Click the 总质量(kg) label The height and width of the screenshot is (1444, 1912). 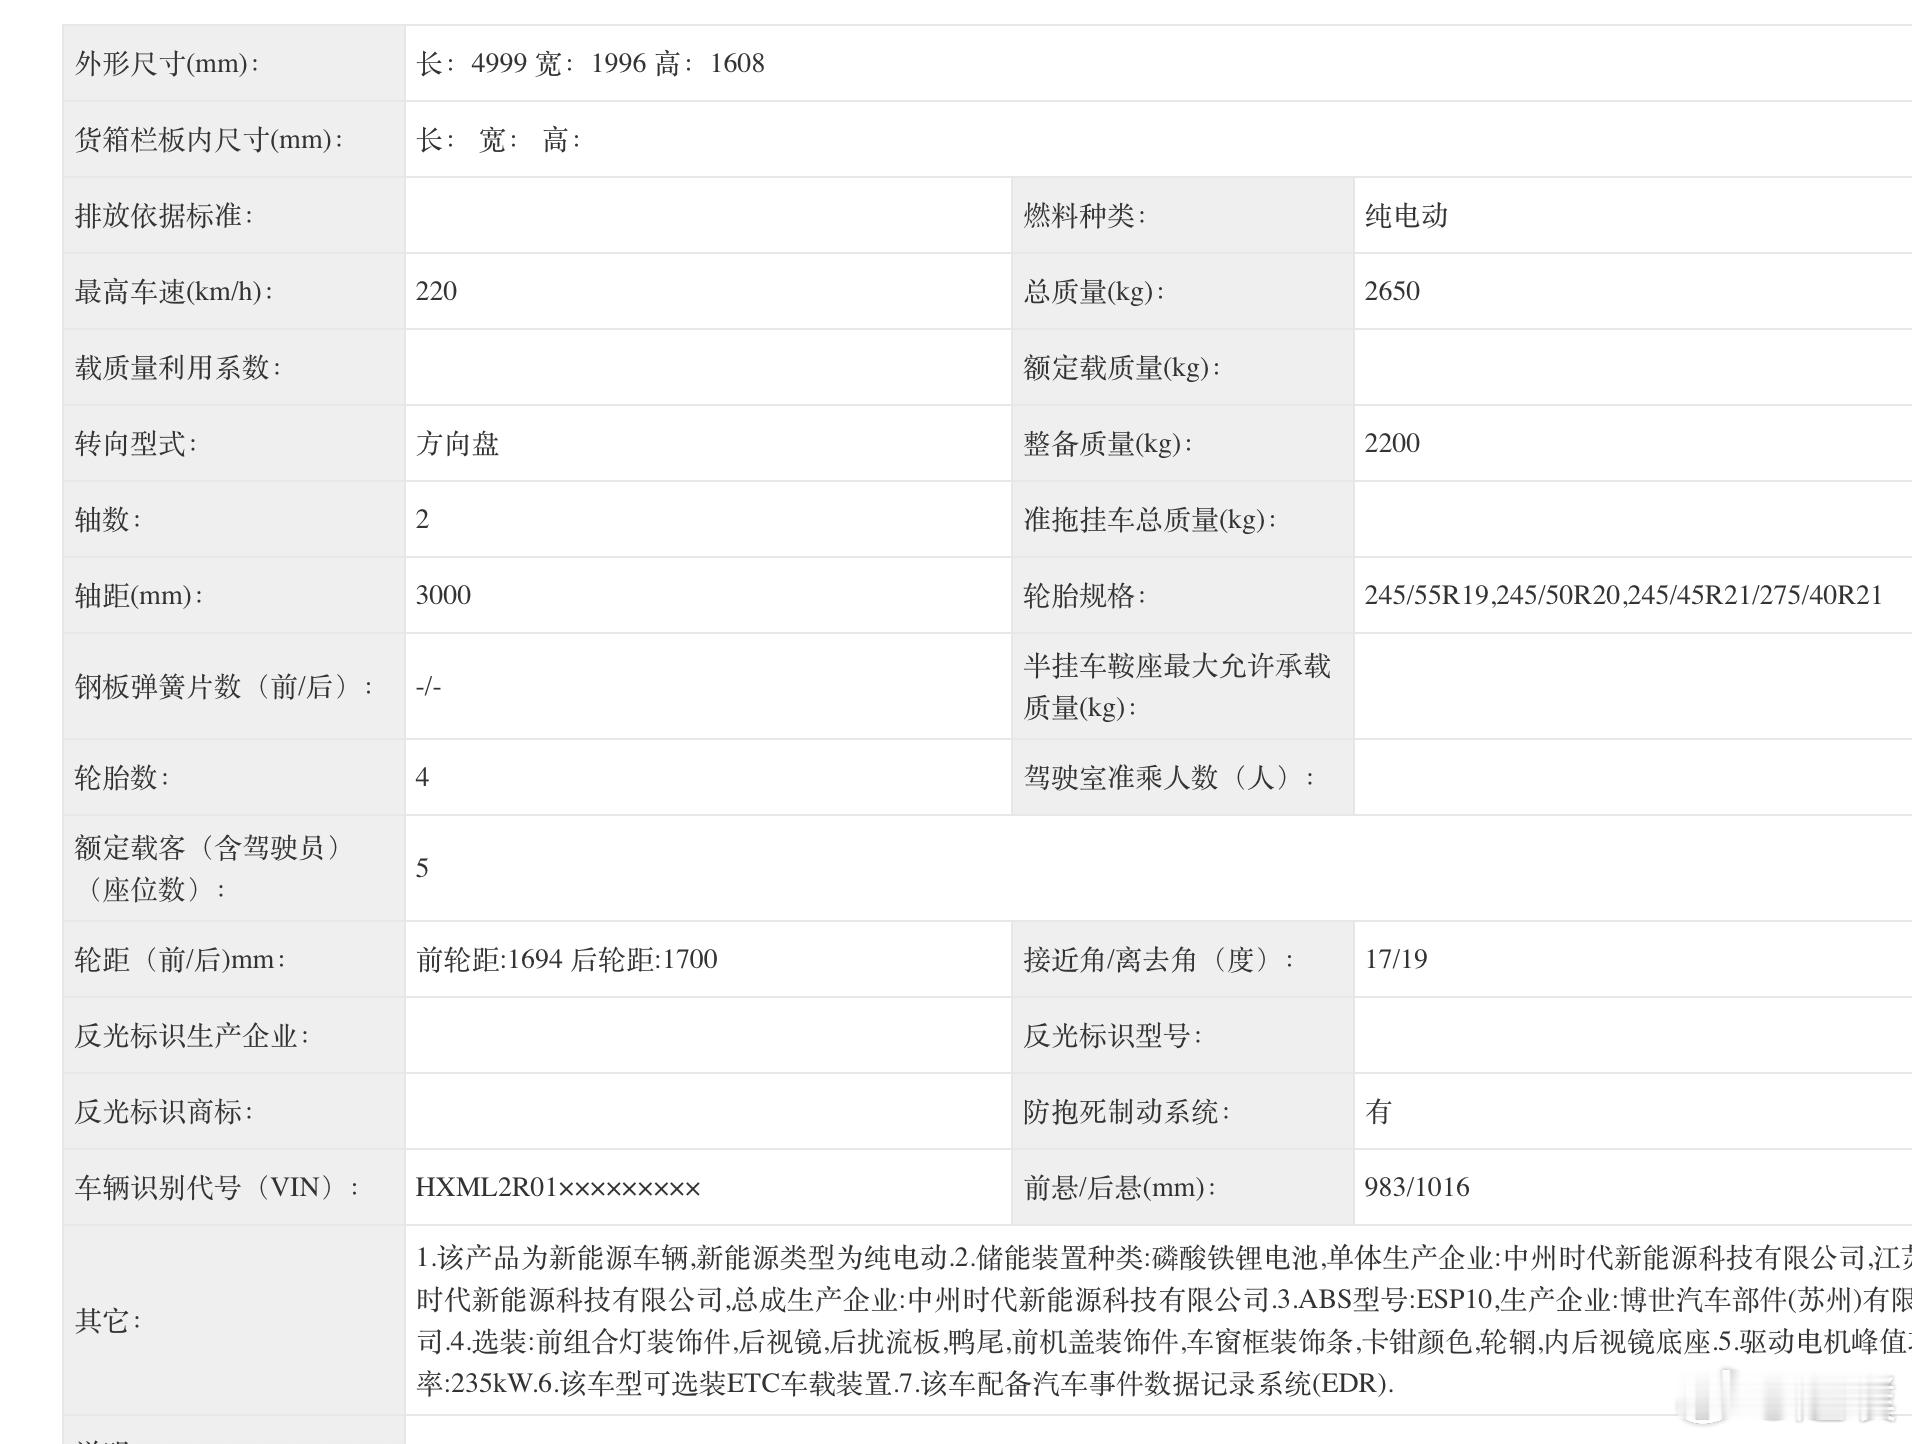click(1094, 291)
